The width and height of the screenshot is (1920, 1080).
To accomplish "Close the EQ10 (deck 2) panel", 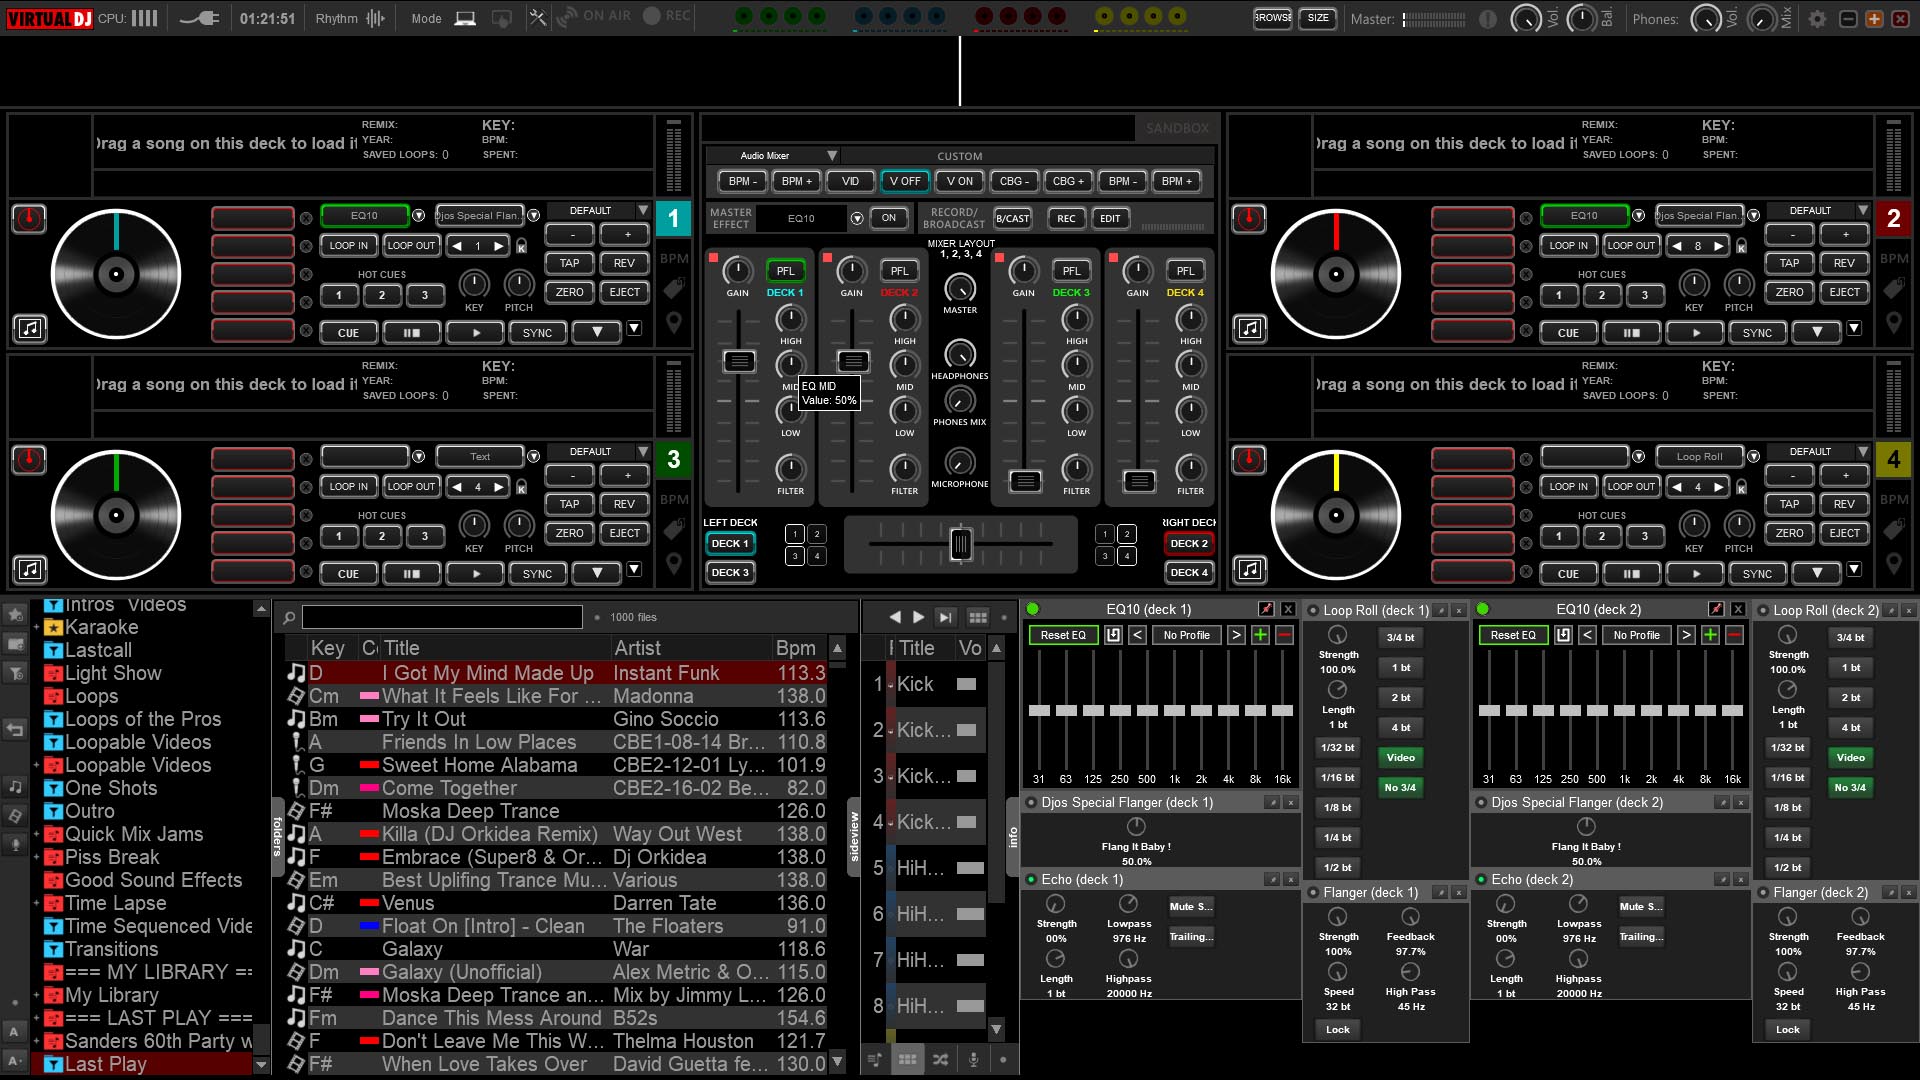I will click(1738, 609).
